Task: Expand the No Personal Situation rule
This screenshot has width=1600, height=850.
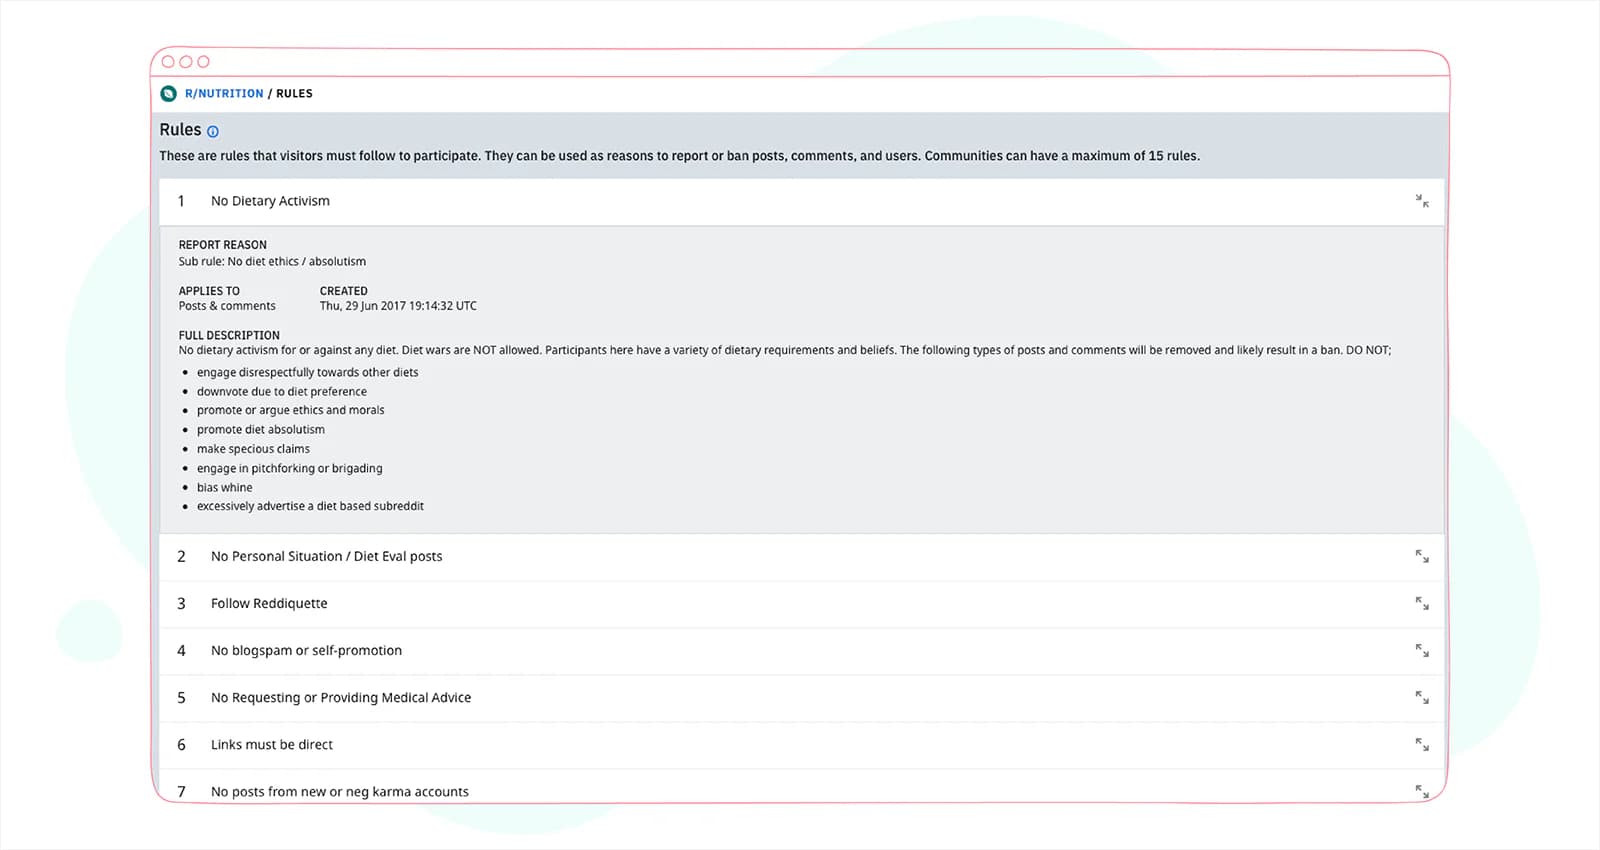Action: click(x=1422, y=556)
